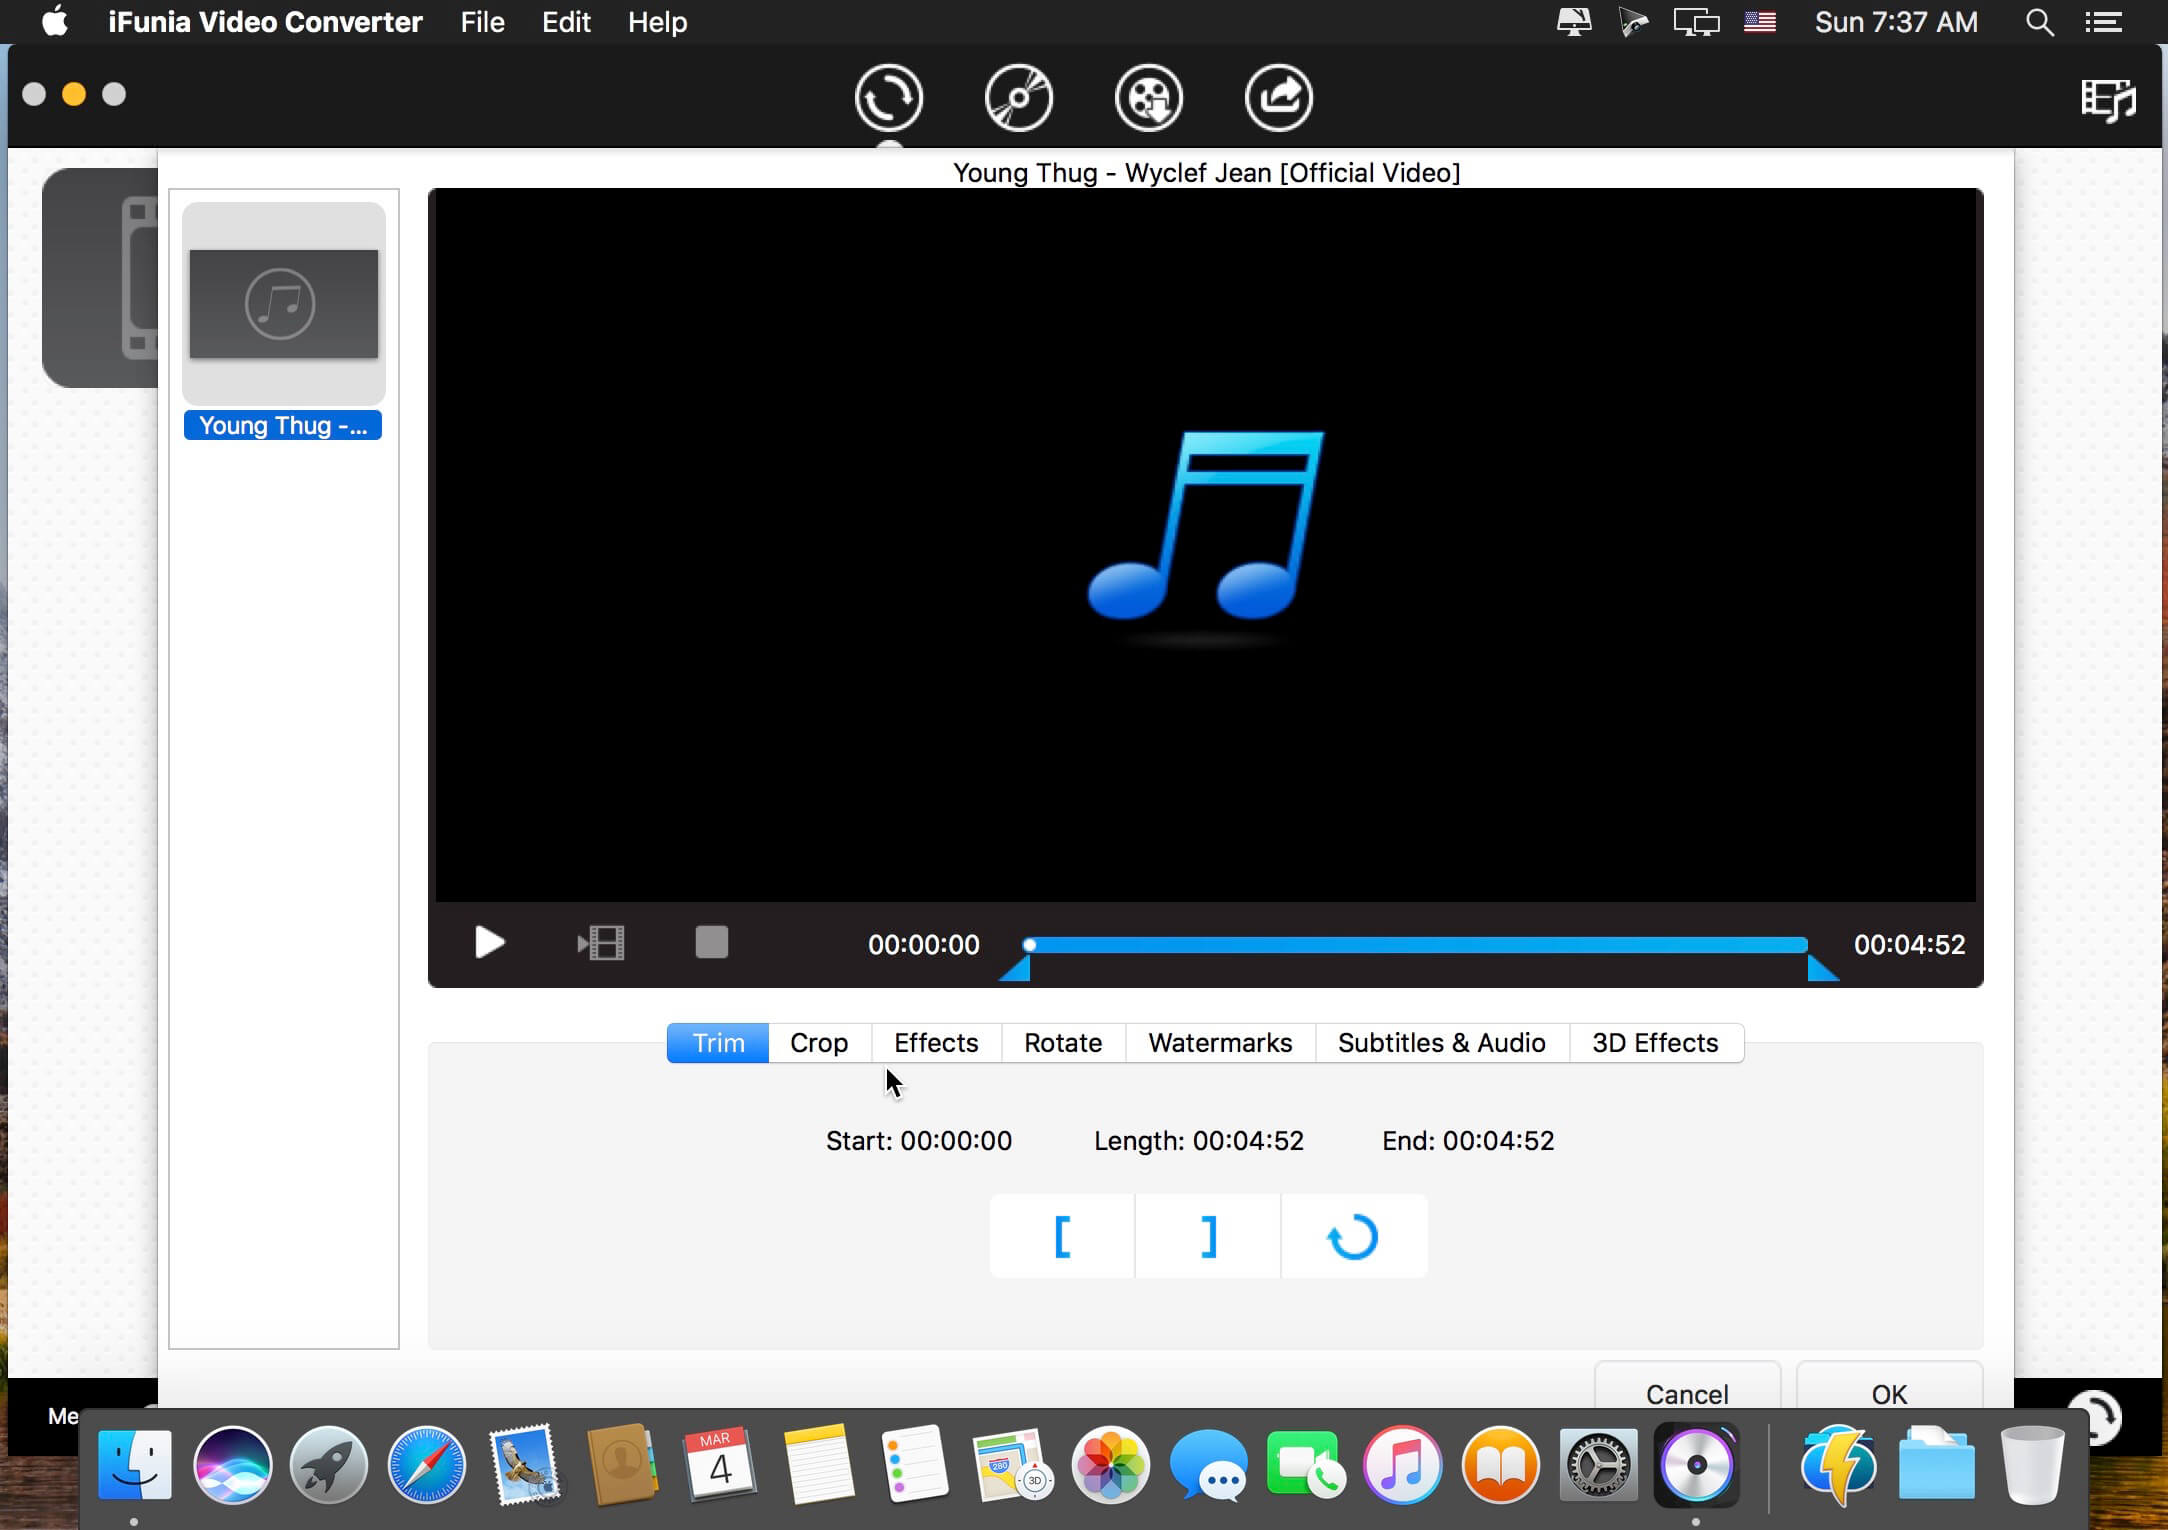Open the video editor icon at top right

[x=2106, y=99]
